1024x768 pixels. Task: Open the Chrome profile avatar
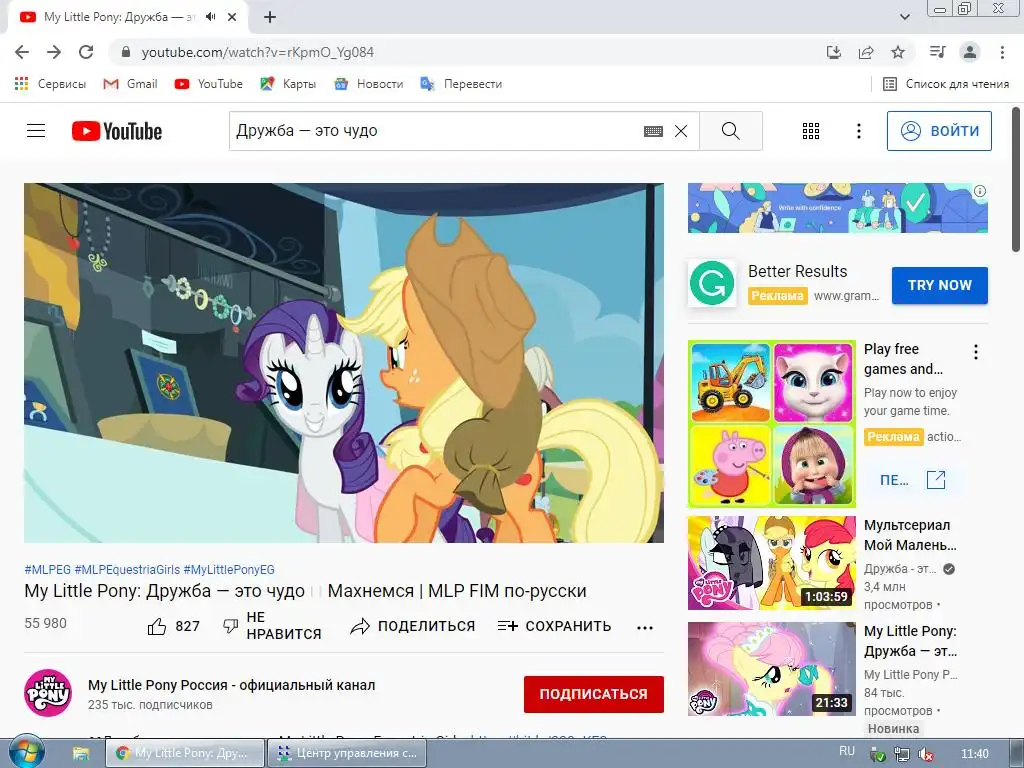[970, 52]
